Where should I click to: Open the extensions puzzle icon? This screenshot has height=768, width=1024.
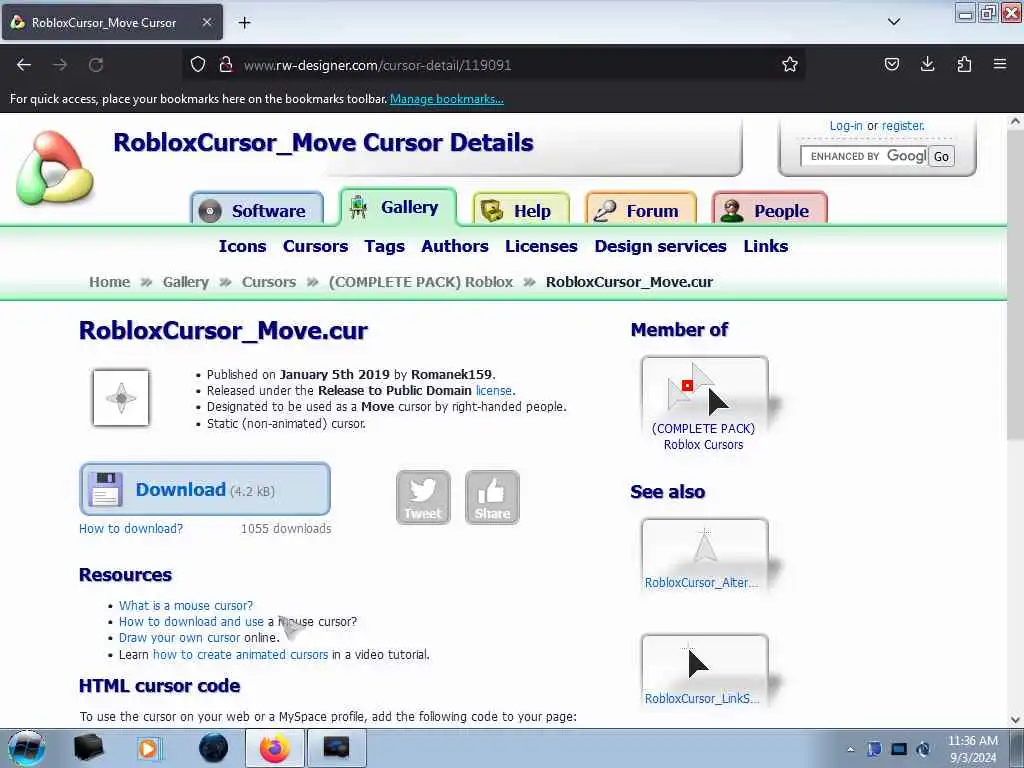(x=964, y=64)
